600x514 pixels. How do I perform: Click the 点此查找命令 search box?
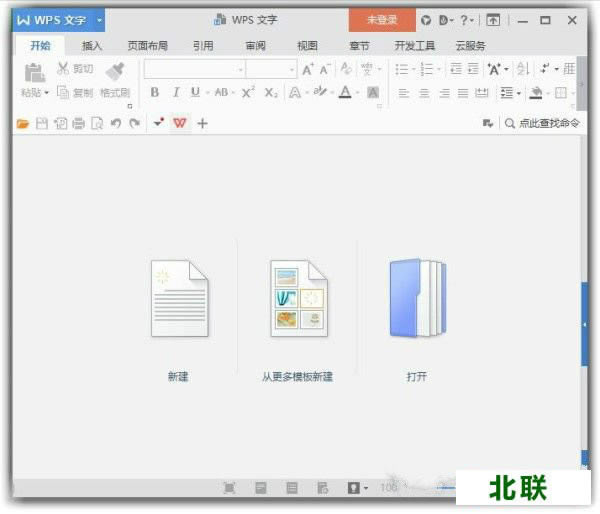click(x=543, y=123)
